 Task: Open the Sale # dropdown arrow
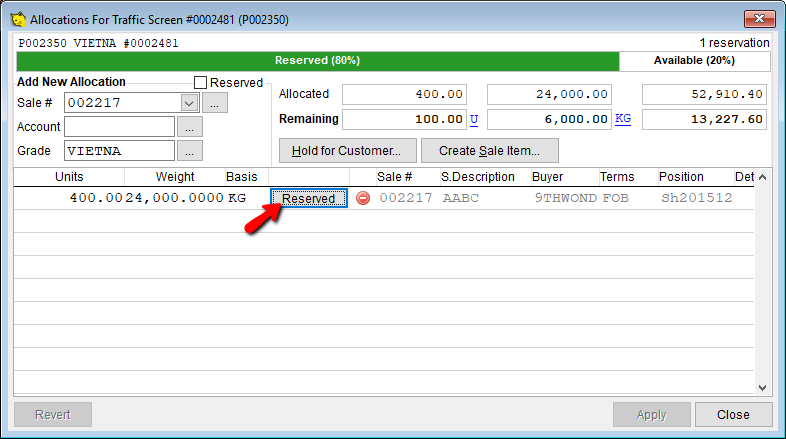coord(189,103)
